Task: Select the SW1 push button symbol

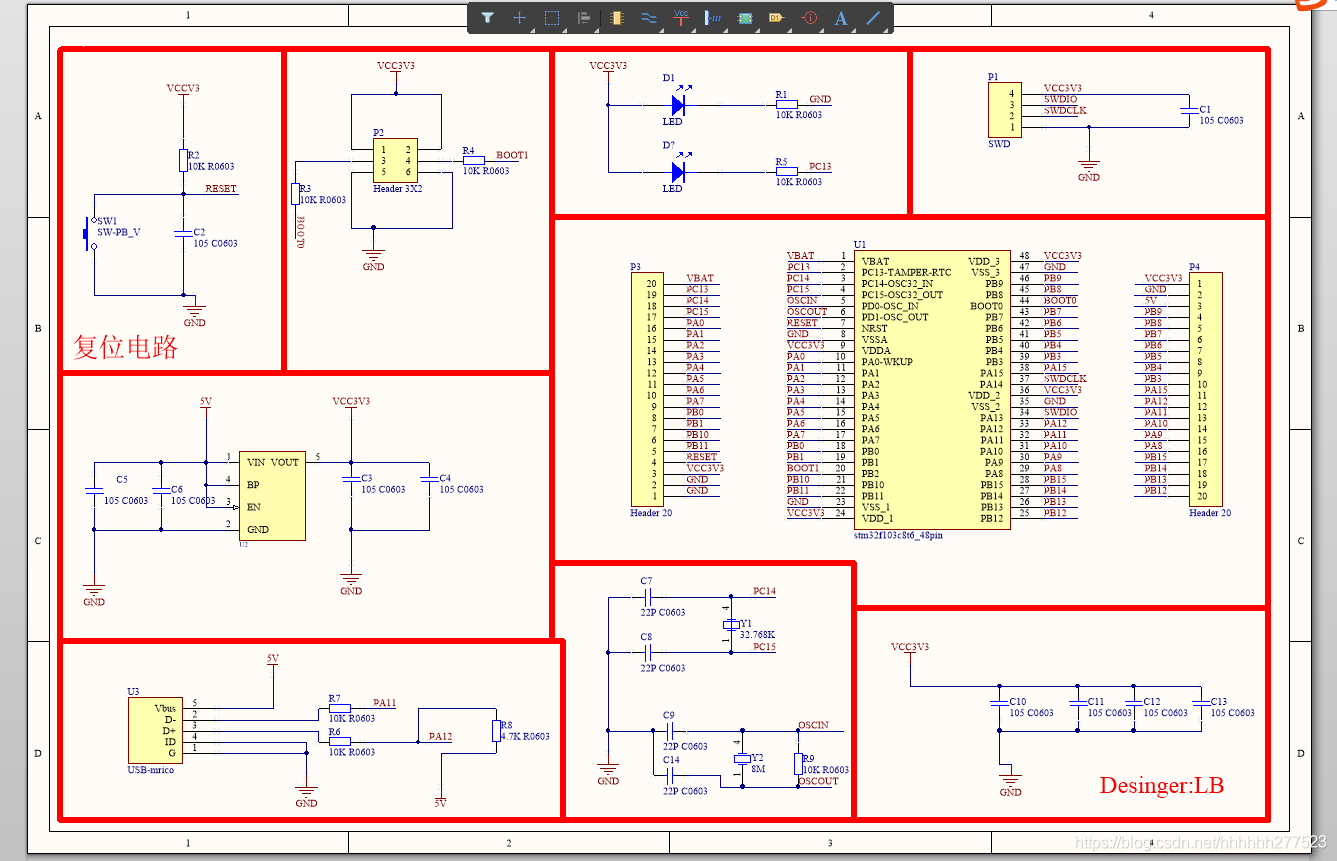Action: [x=89, y=233]
